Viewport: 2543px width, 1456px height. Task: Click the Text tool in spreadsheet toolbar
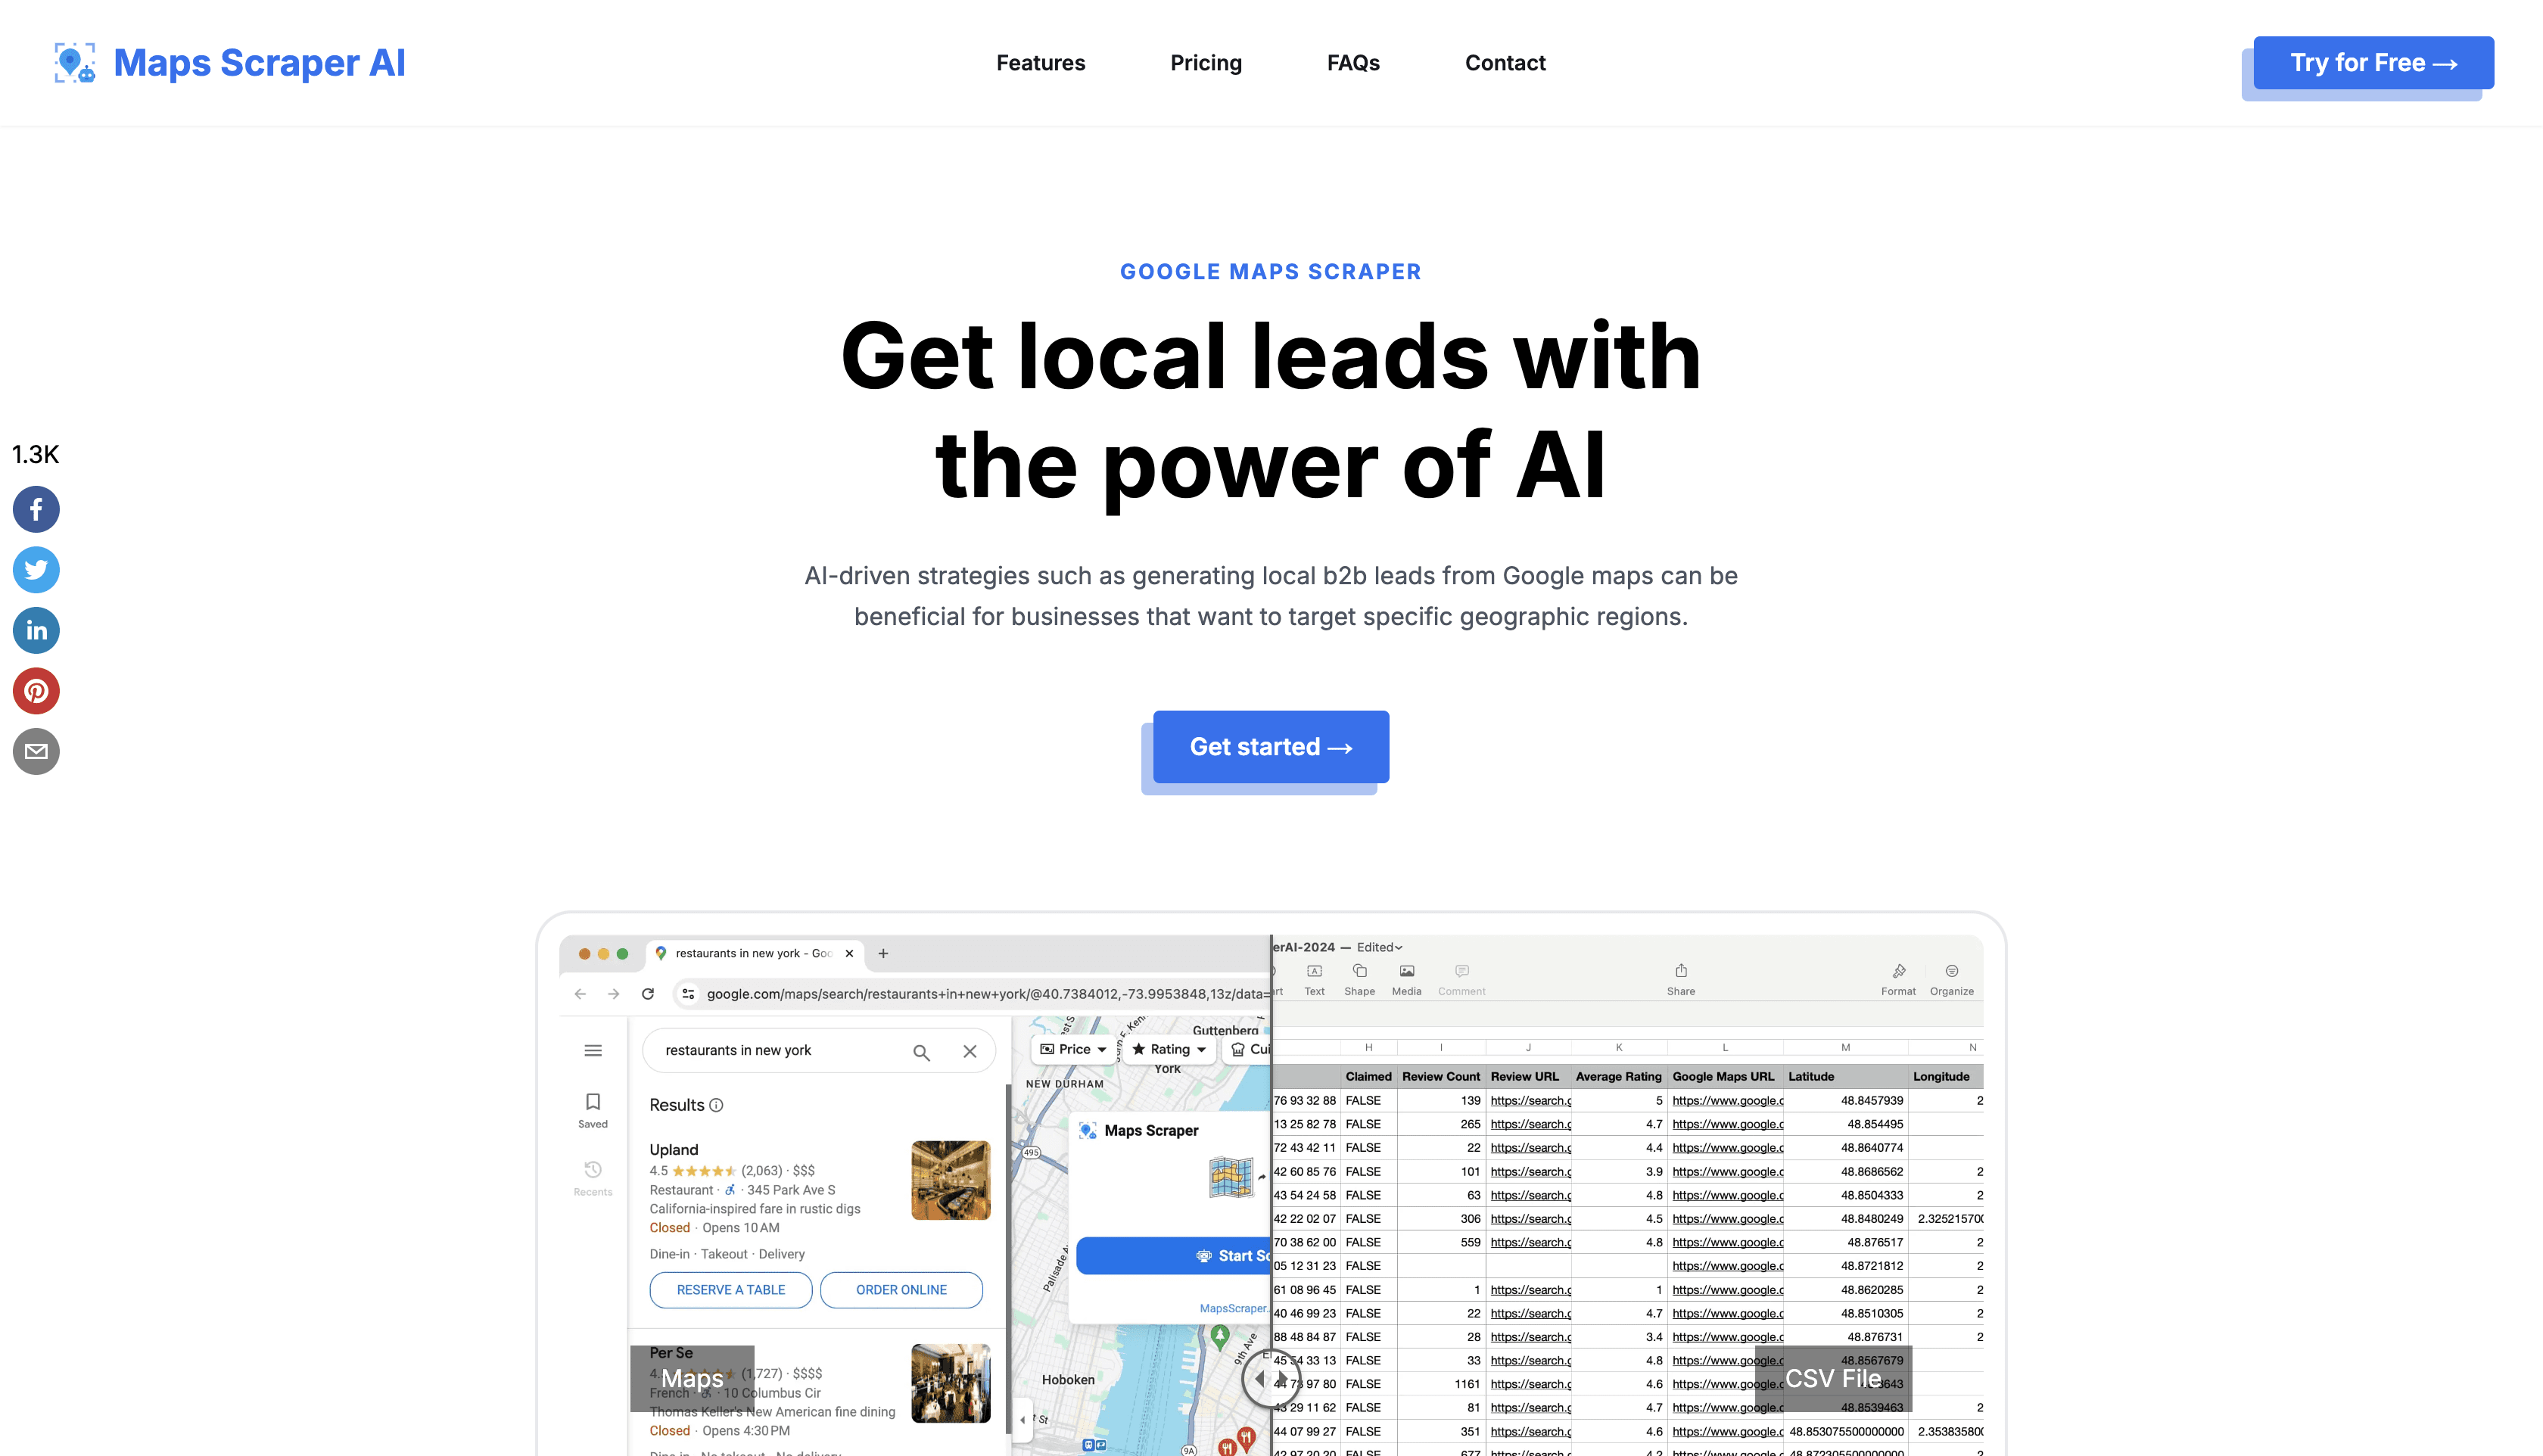[1314, 979]
